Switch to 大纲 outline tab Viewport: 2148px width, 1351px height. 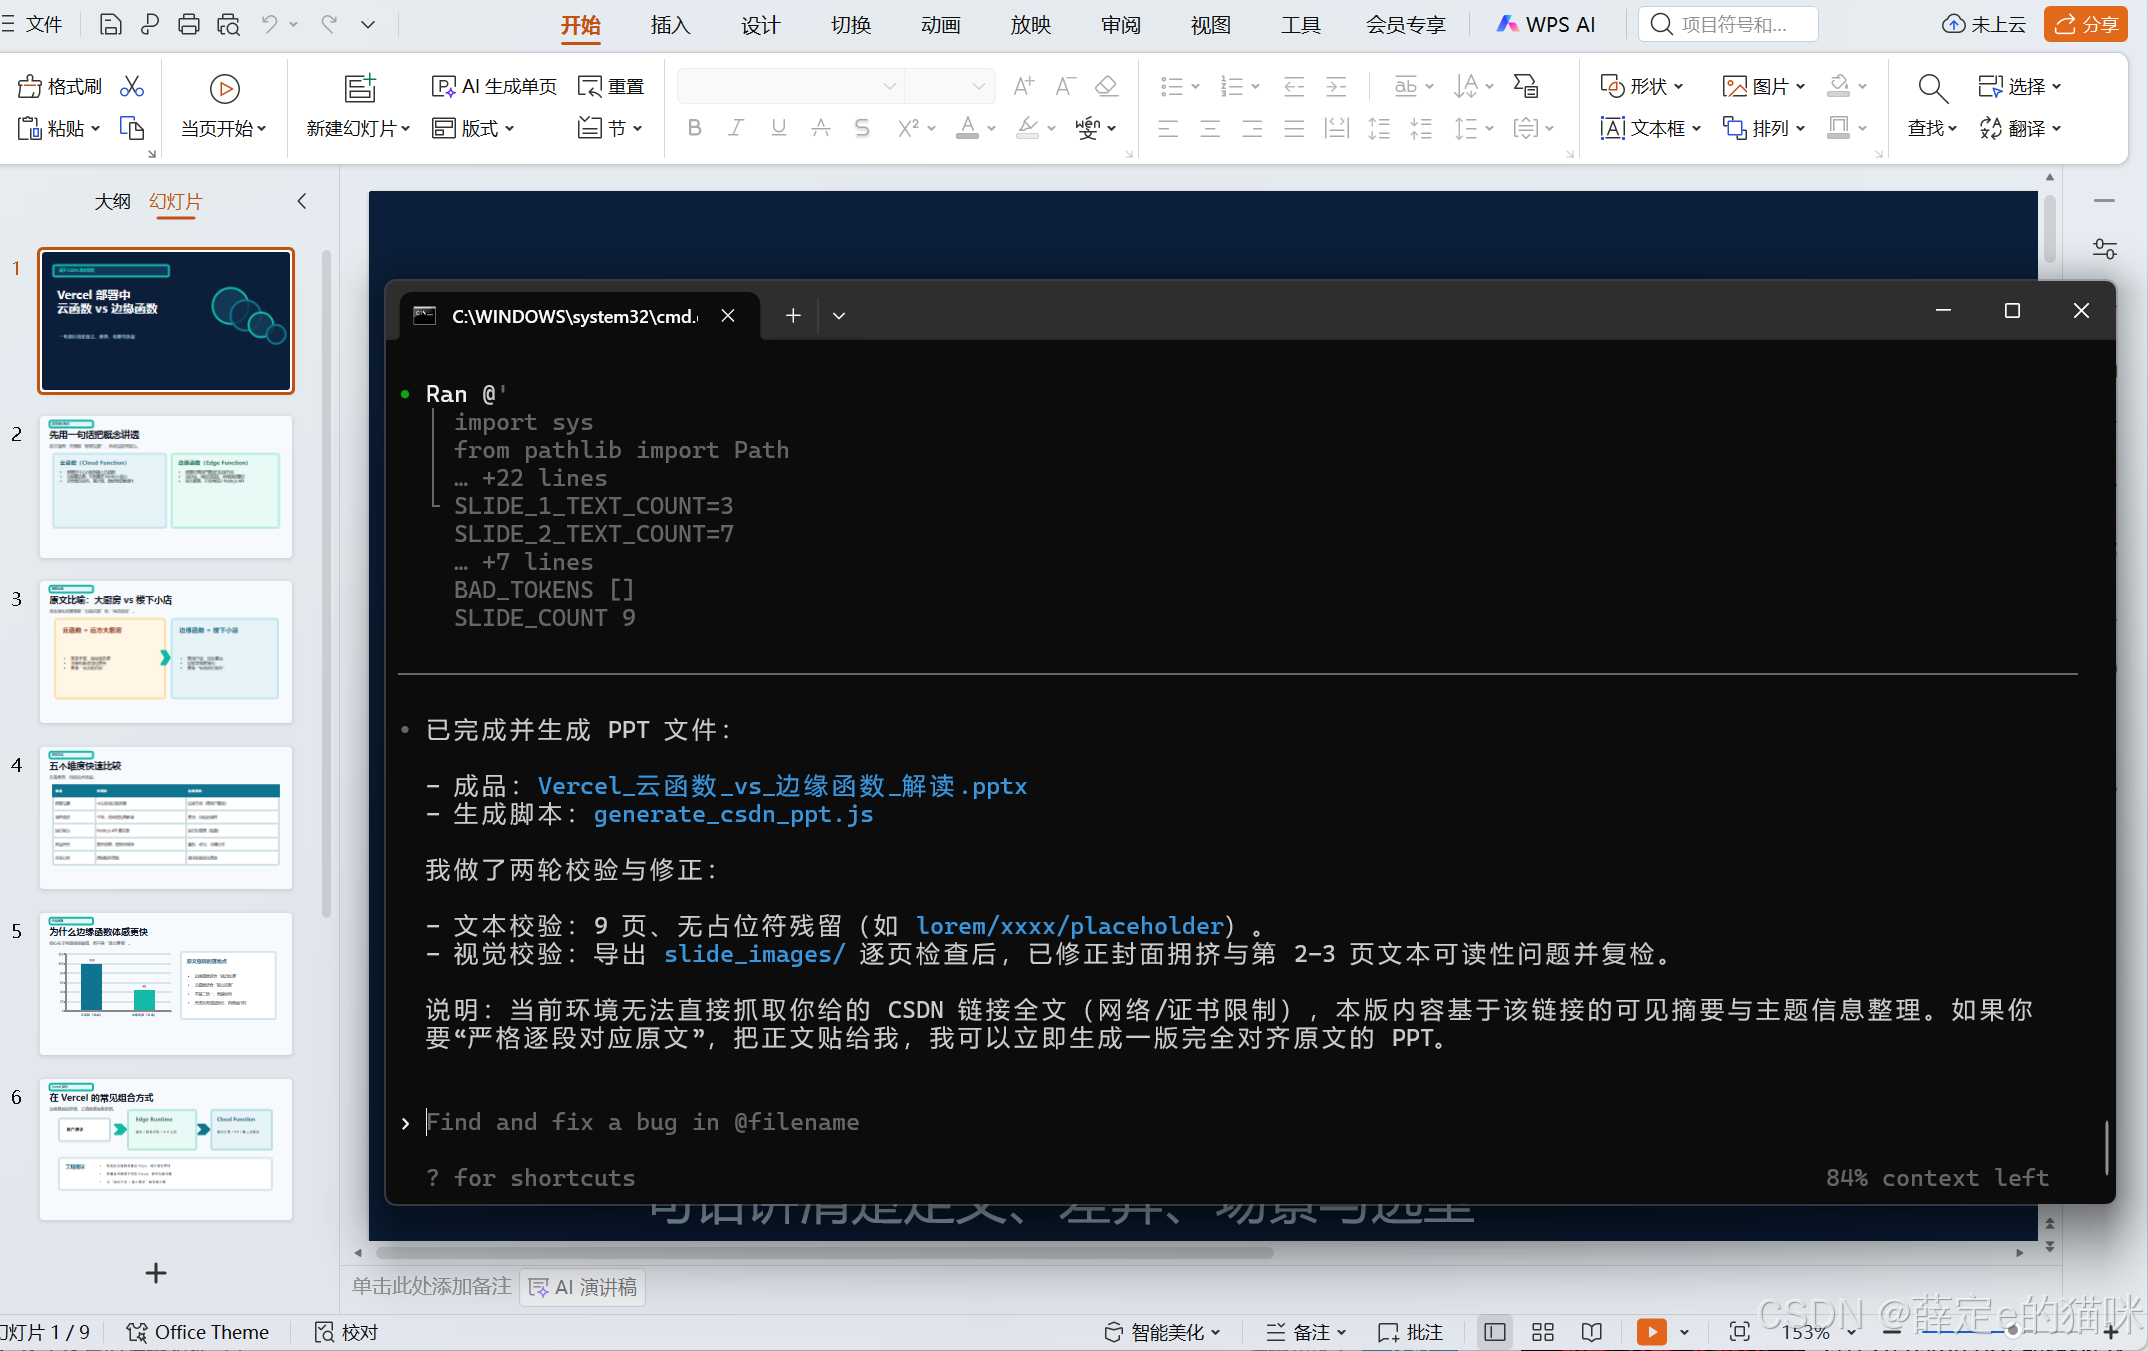point(112,202)
